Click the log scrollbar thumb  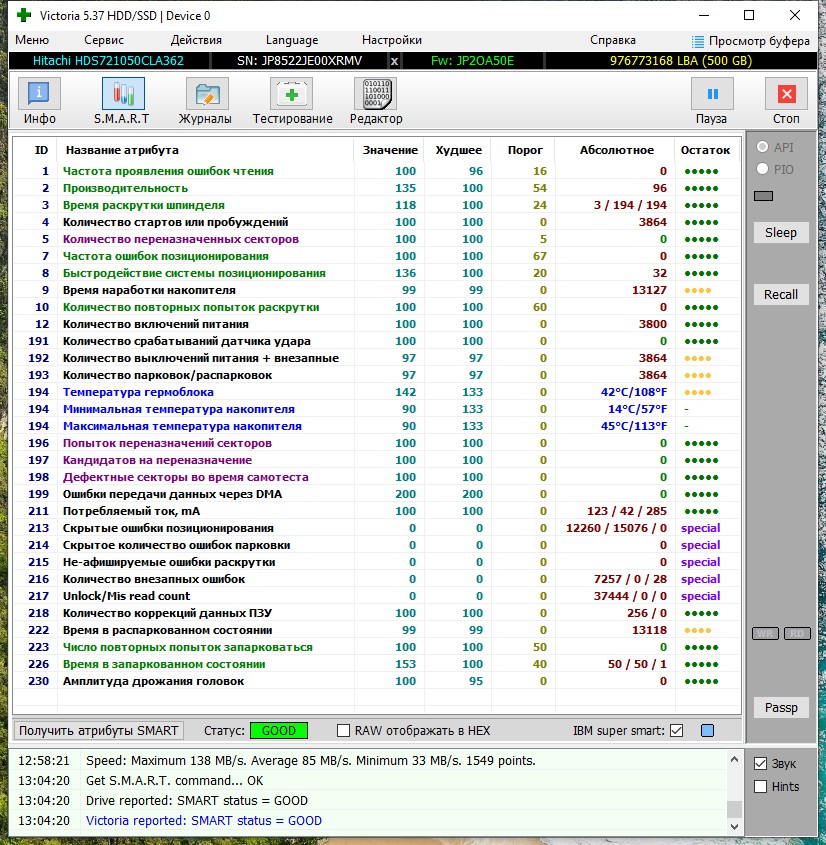pos(734,809)
